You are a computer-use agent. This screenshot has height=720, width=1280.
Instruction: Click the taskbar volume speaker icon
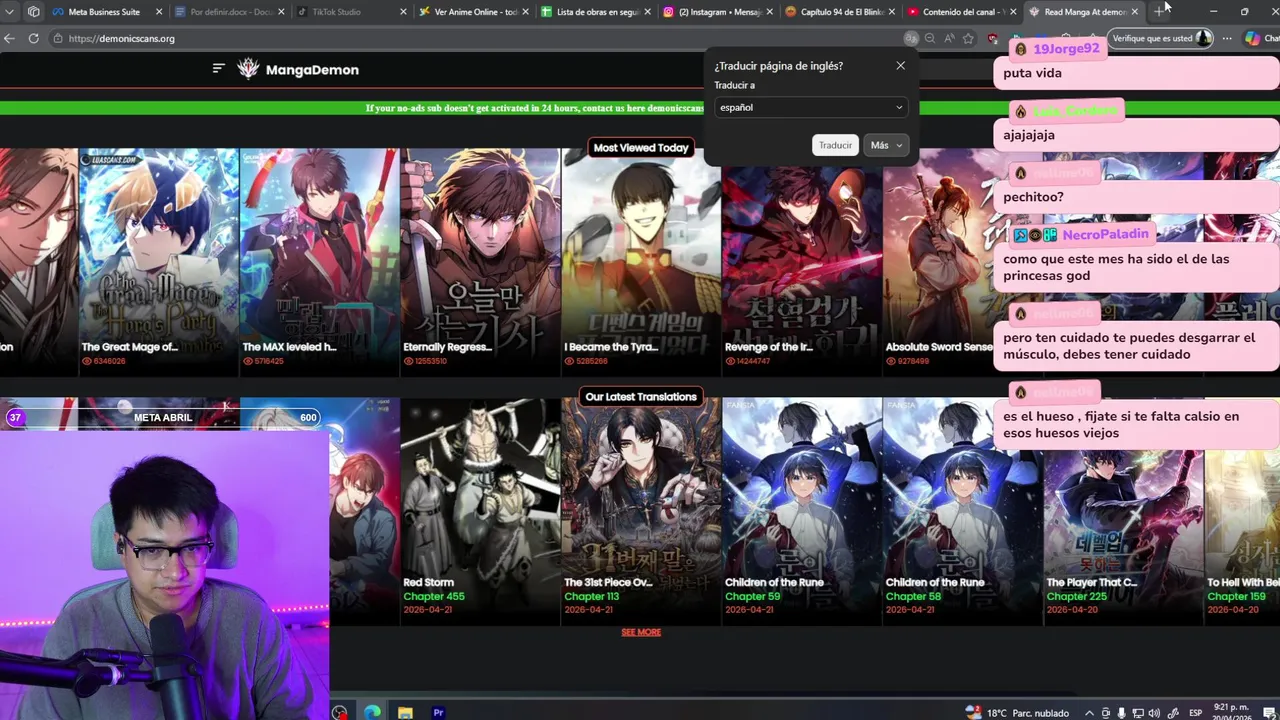[x=1154, y=712]
